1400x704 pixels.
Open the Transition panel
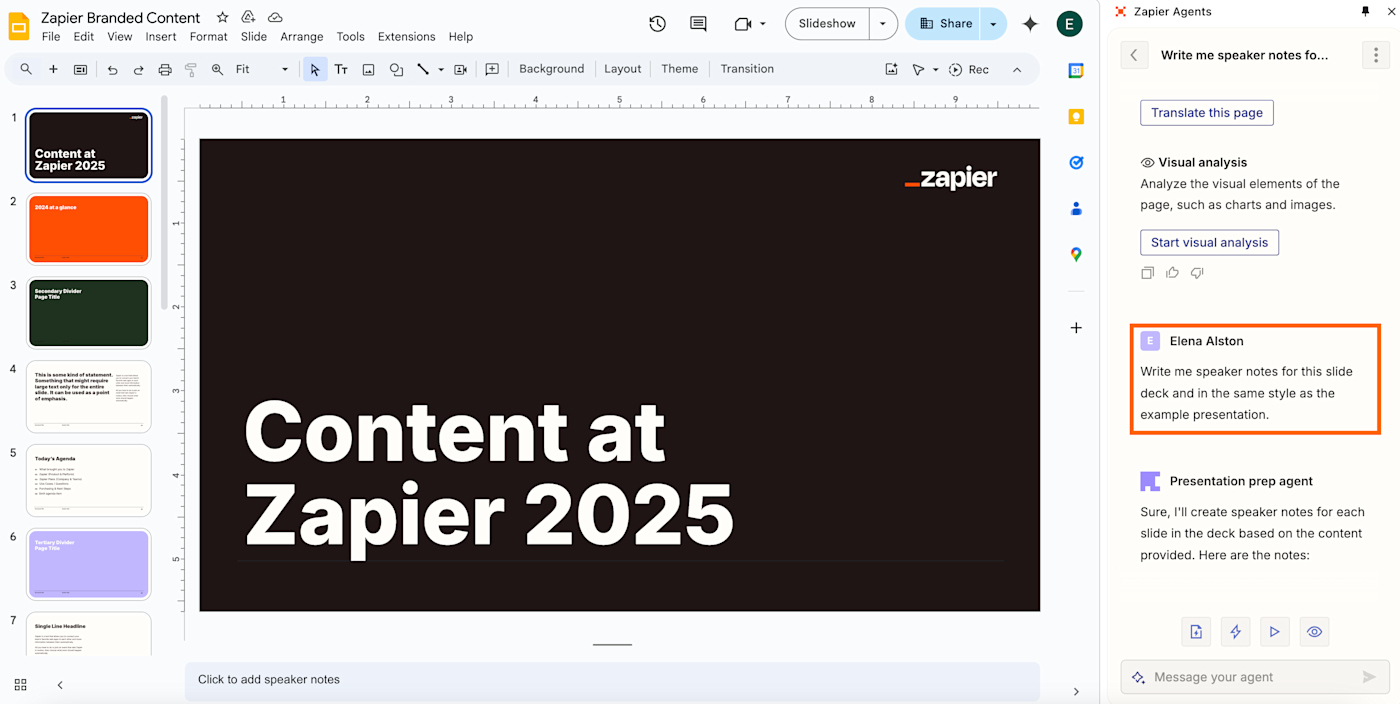[x=747, y=69]
